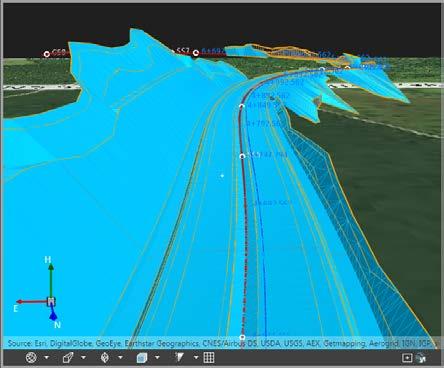444x368 pixels.
Task: Click the blue shaded cube display icon
Action: (142, 358)
